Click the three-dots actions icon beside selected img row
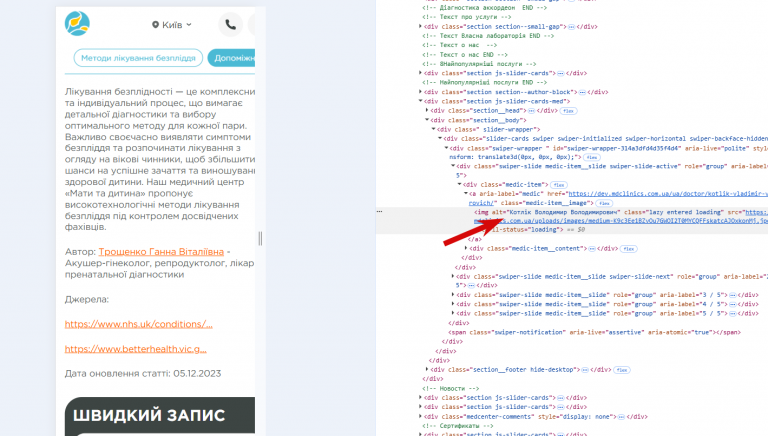The width and height of the screenshot is (768, 436). coord(380,212)
